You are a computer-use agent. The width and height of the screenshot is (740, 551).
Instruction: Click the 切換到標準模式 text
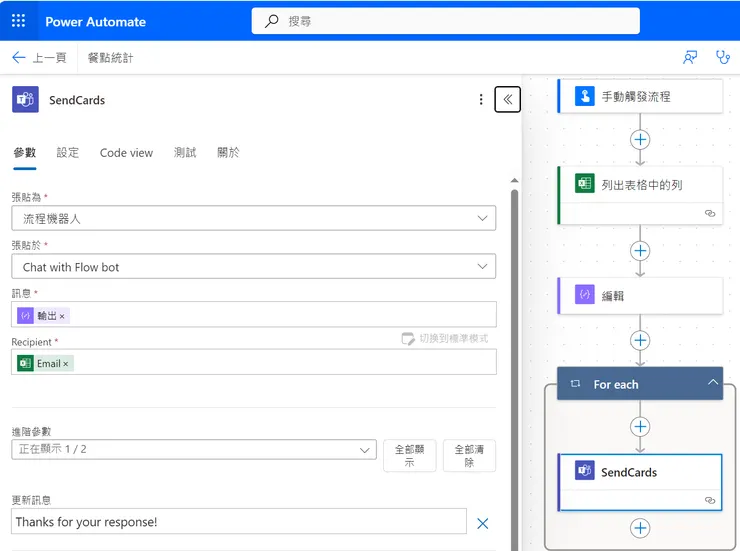click(x=454, y=338)
